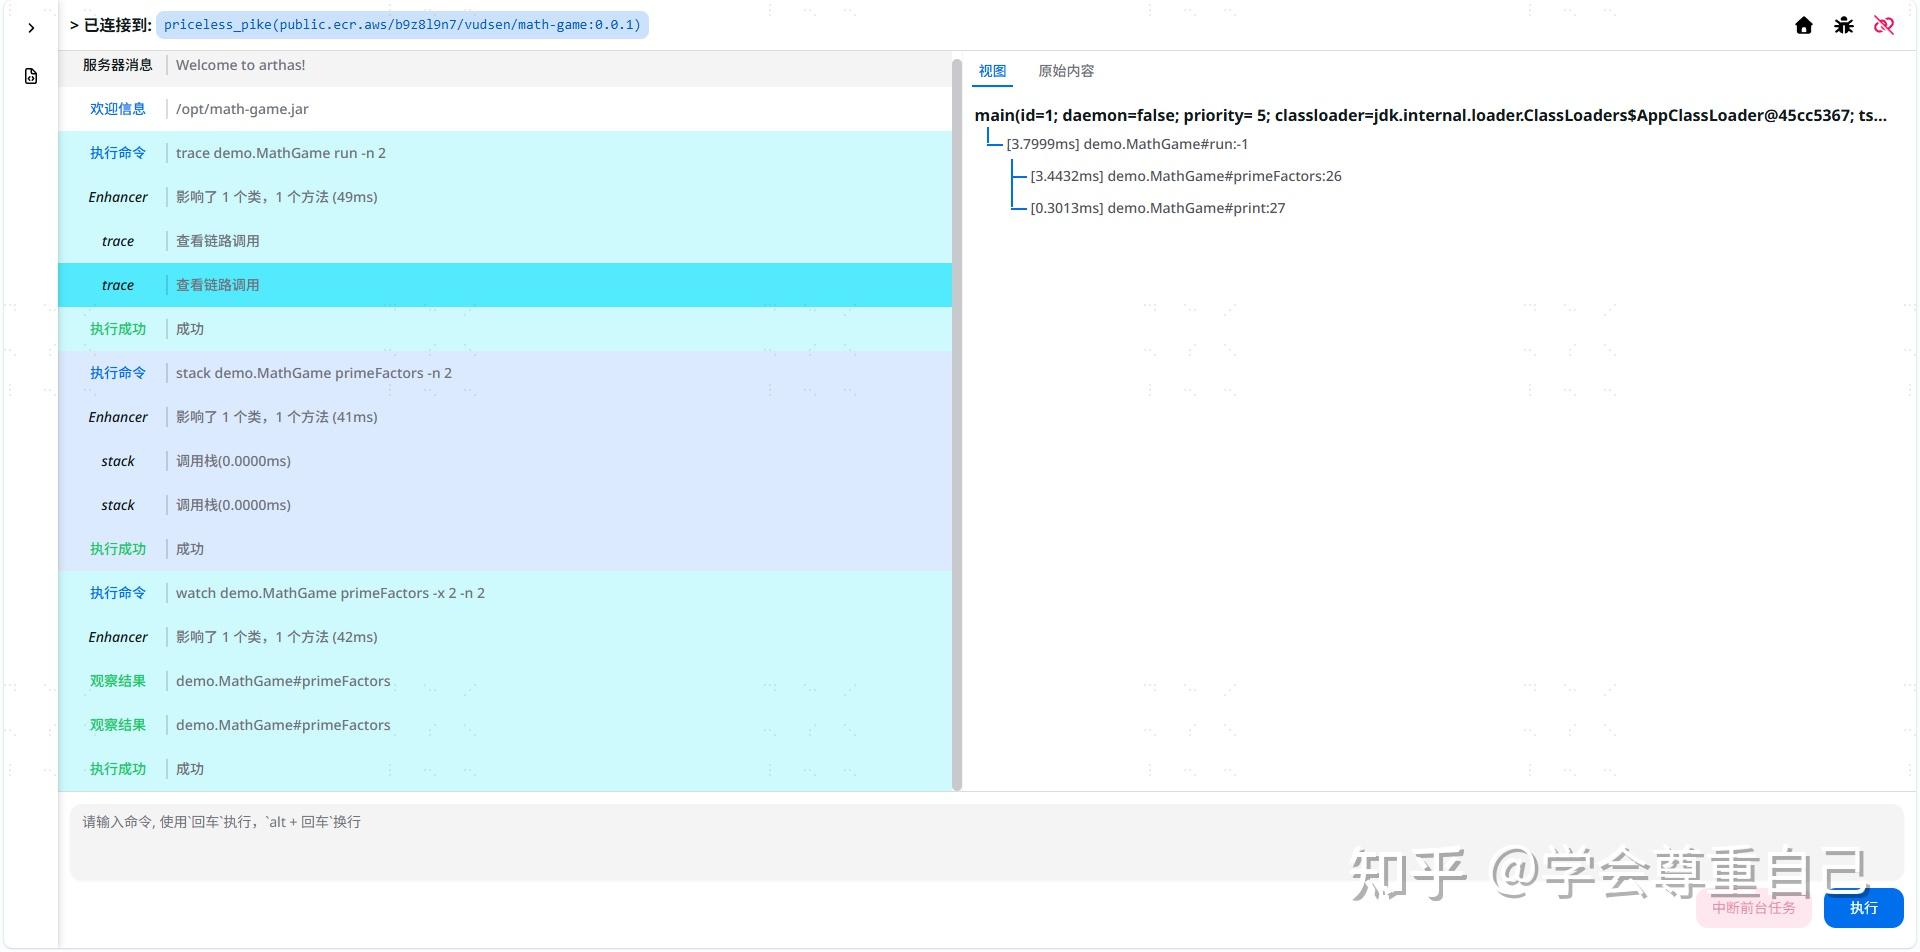The height and width of the screenshot is (952, 1920).
Task: Click tree node demo.MathGame#run:-1
Action: [1127, 144]
